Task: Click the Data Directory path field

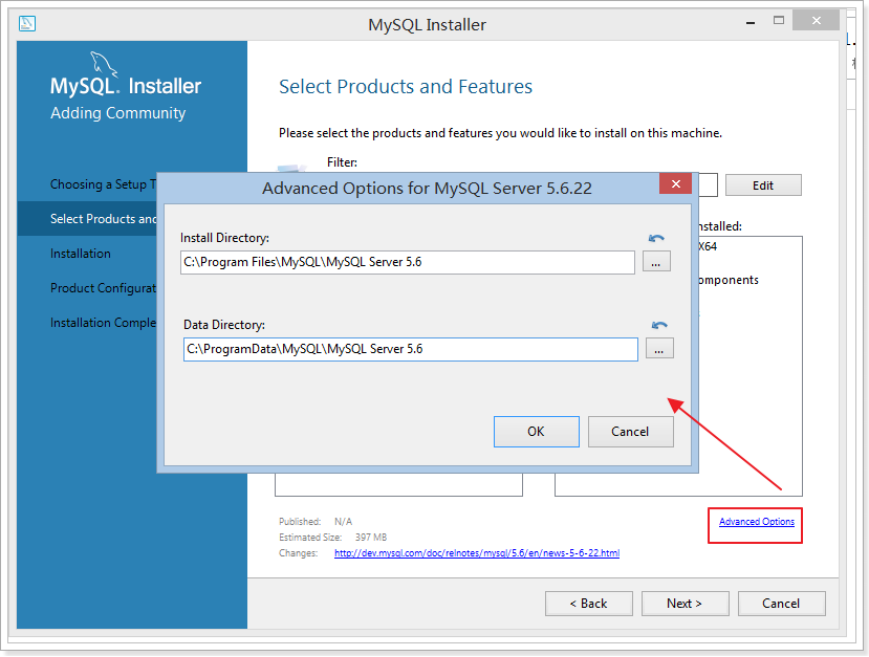Action: [x=411, y=349]
